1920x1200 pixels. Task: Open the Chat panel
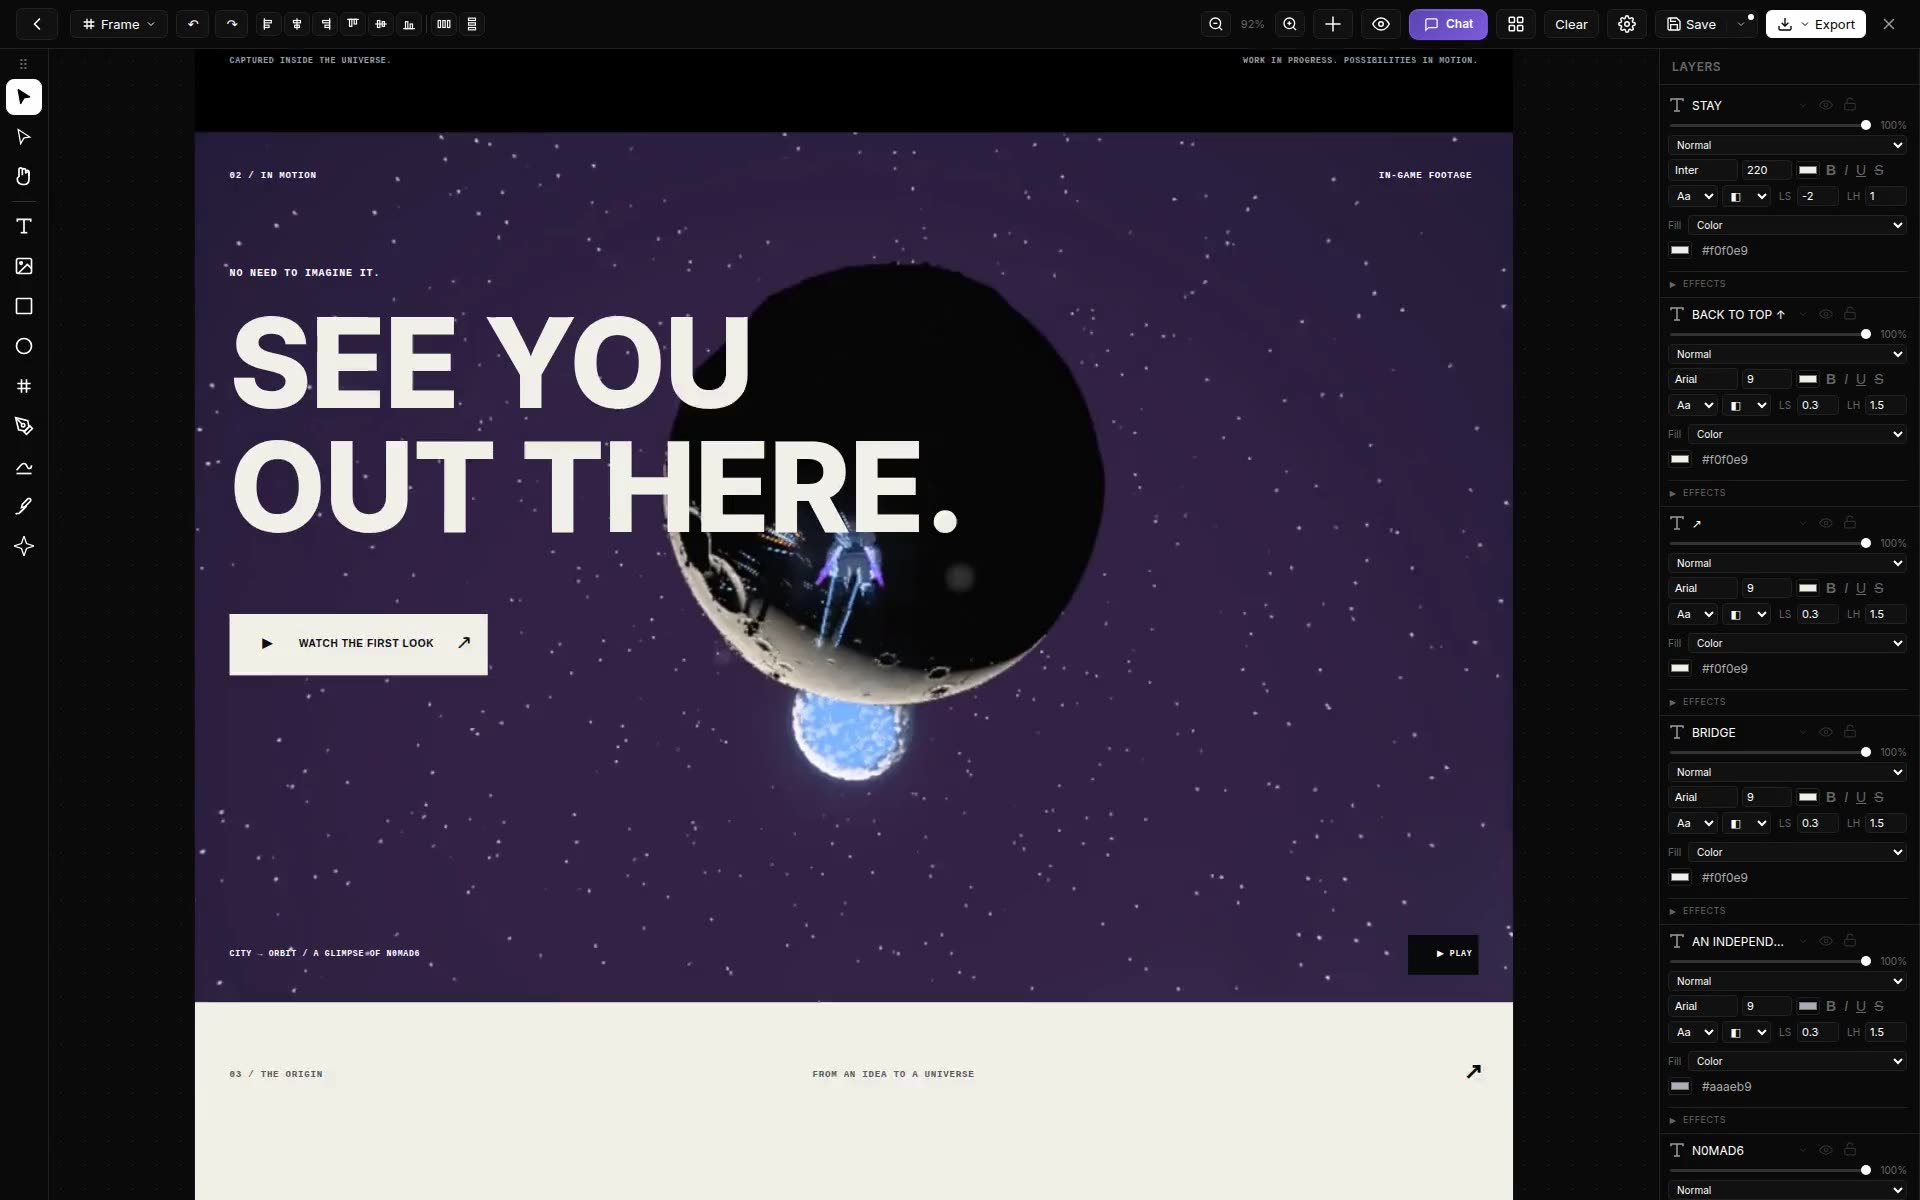point(1448,24)
